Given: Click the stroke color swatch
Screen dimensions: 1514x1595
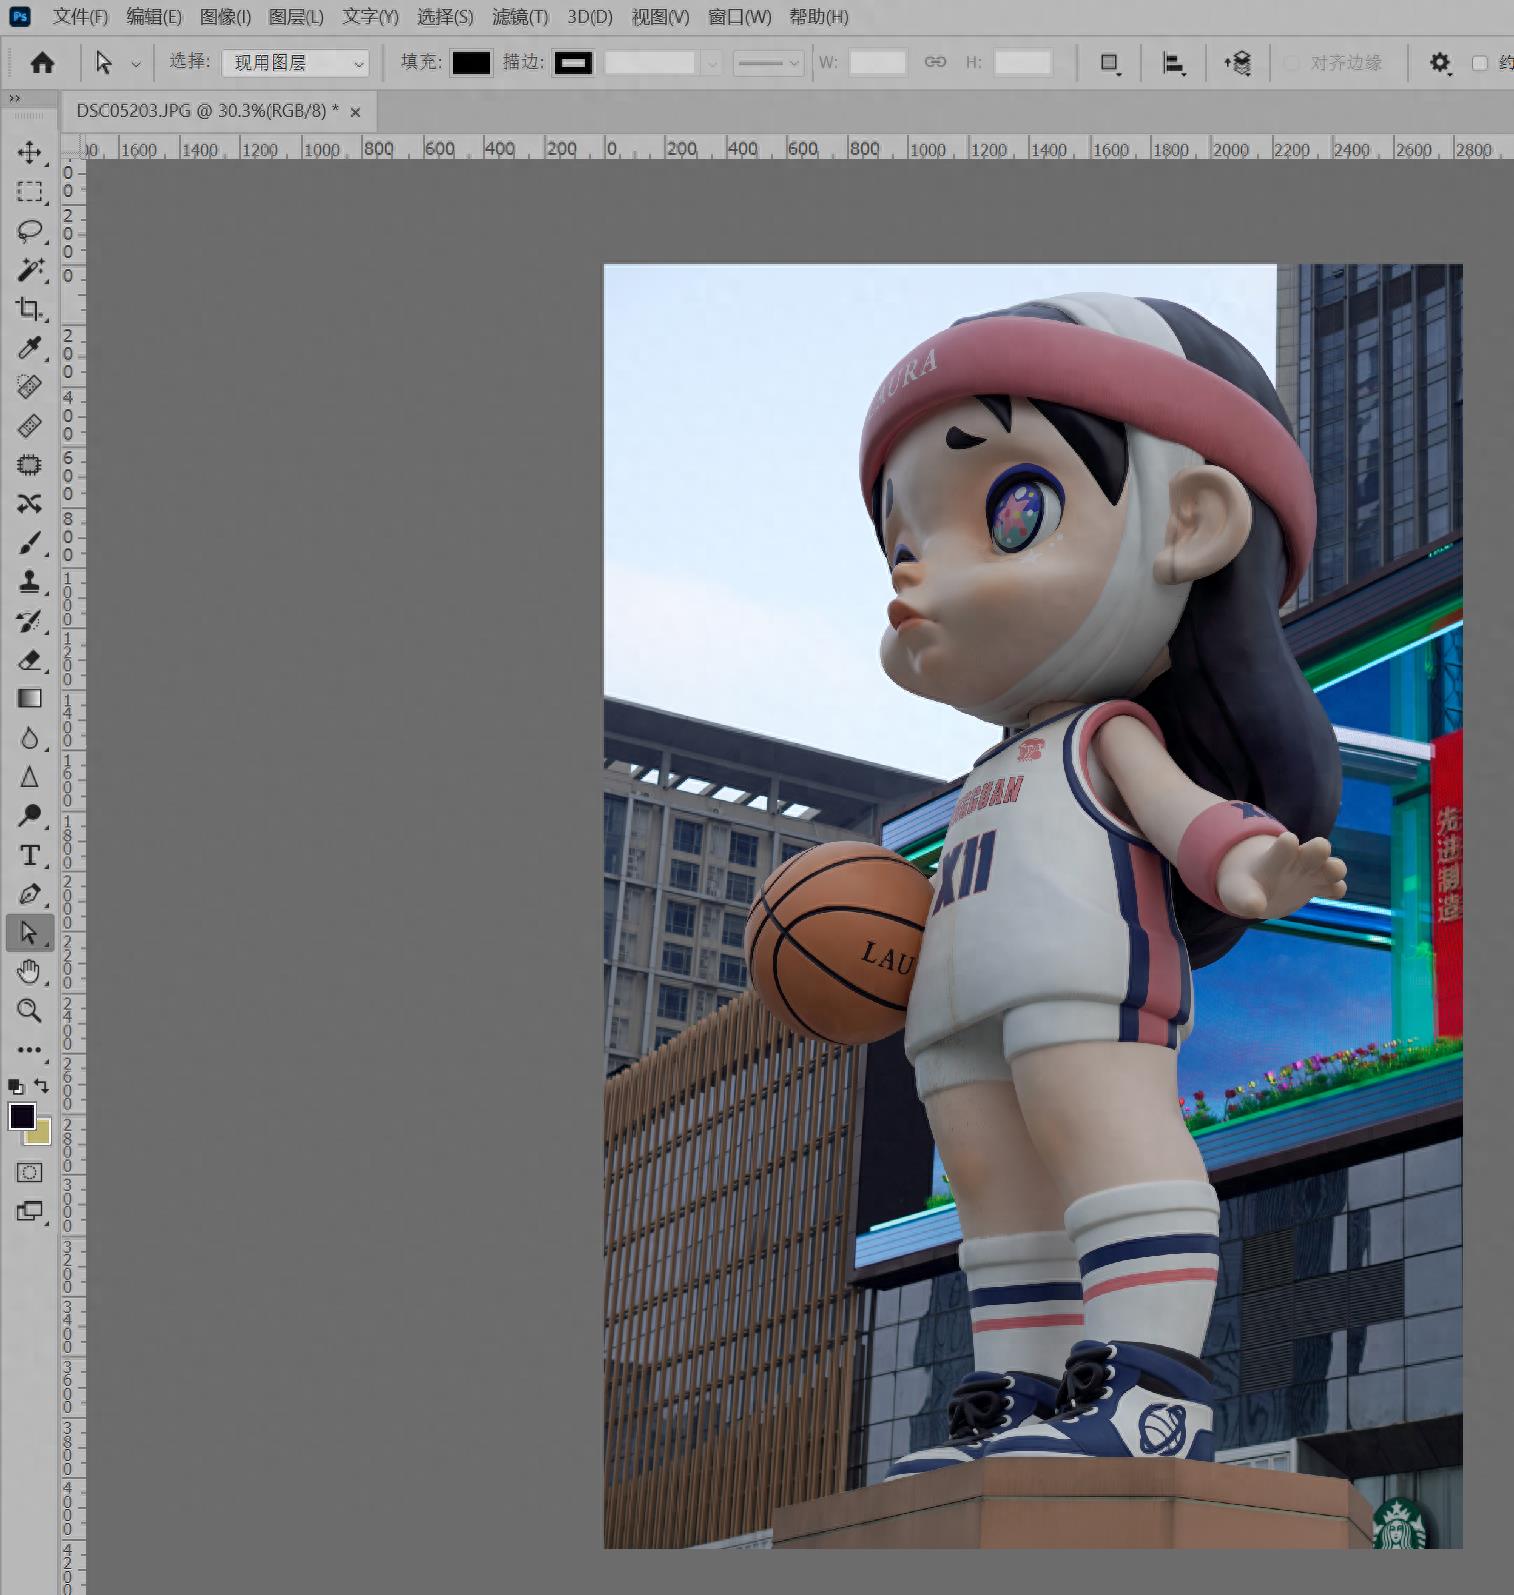Looking at the screenshot, I should coord(573,63).
